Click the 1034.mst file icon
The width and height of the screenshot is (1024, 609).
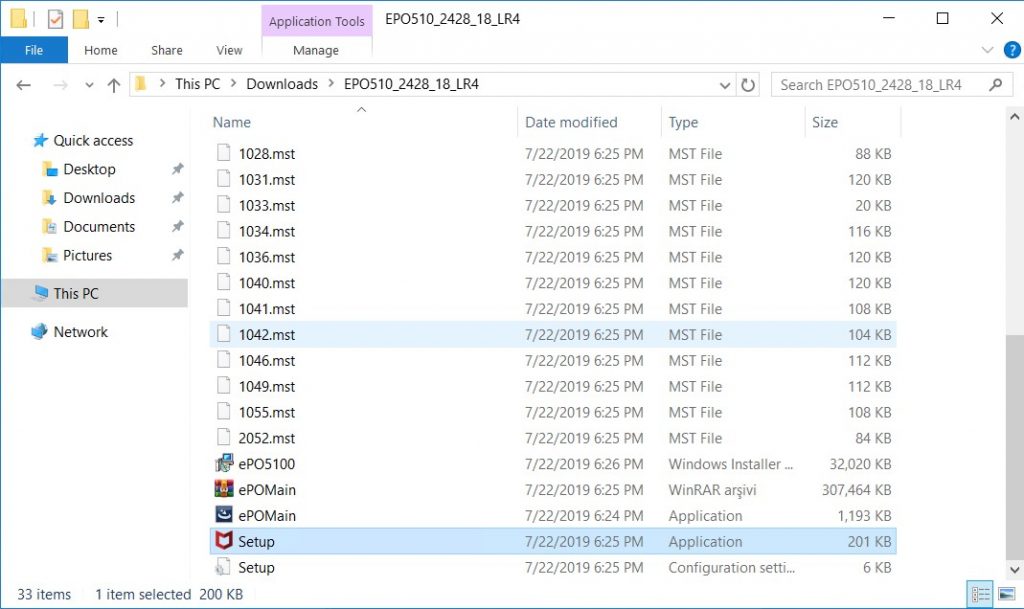click(x=223, y=230)
